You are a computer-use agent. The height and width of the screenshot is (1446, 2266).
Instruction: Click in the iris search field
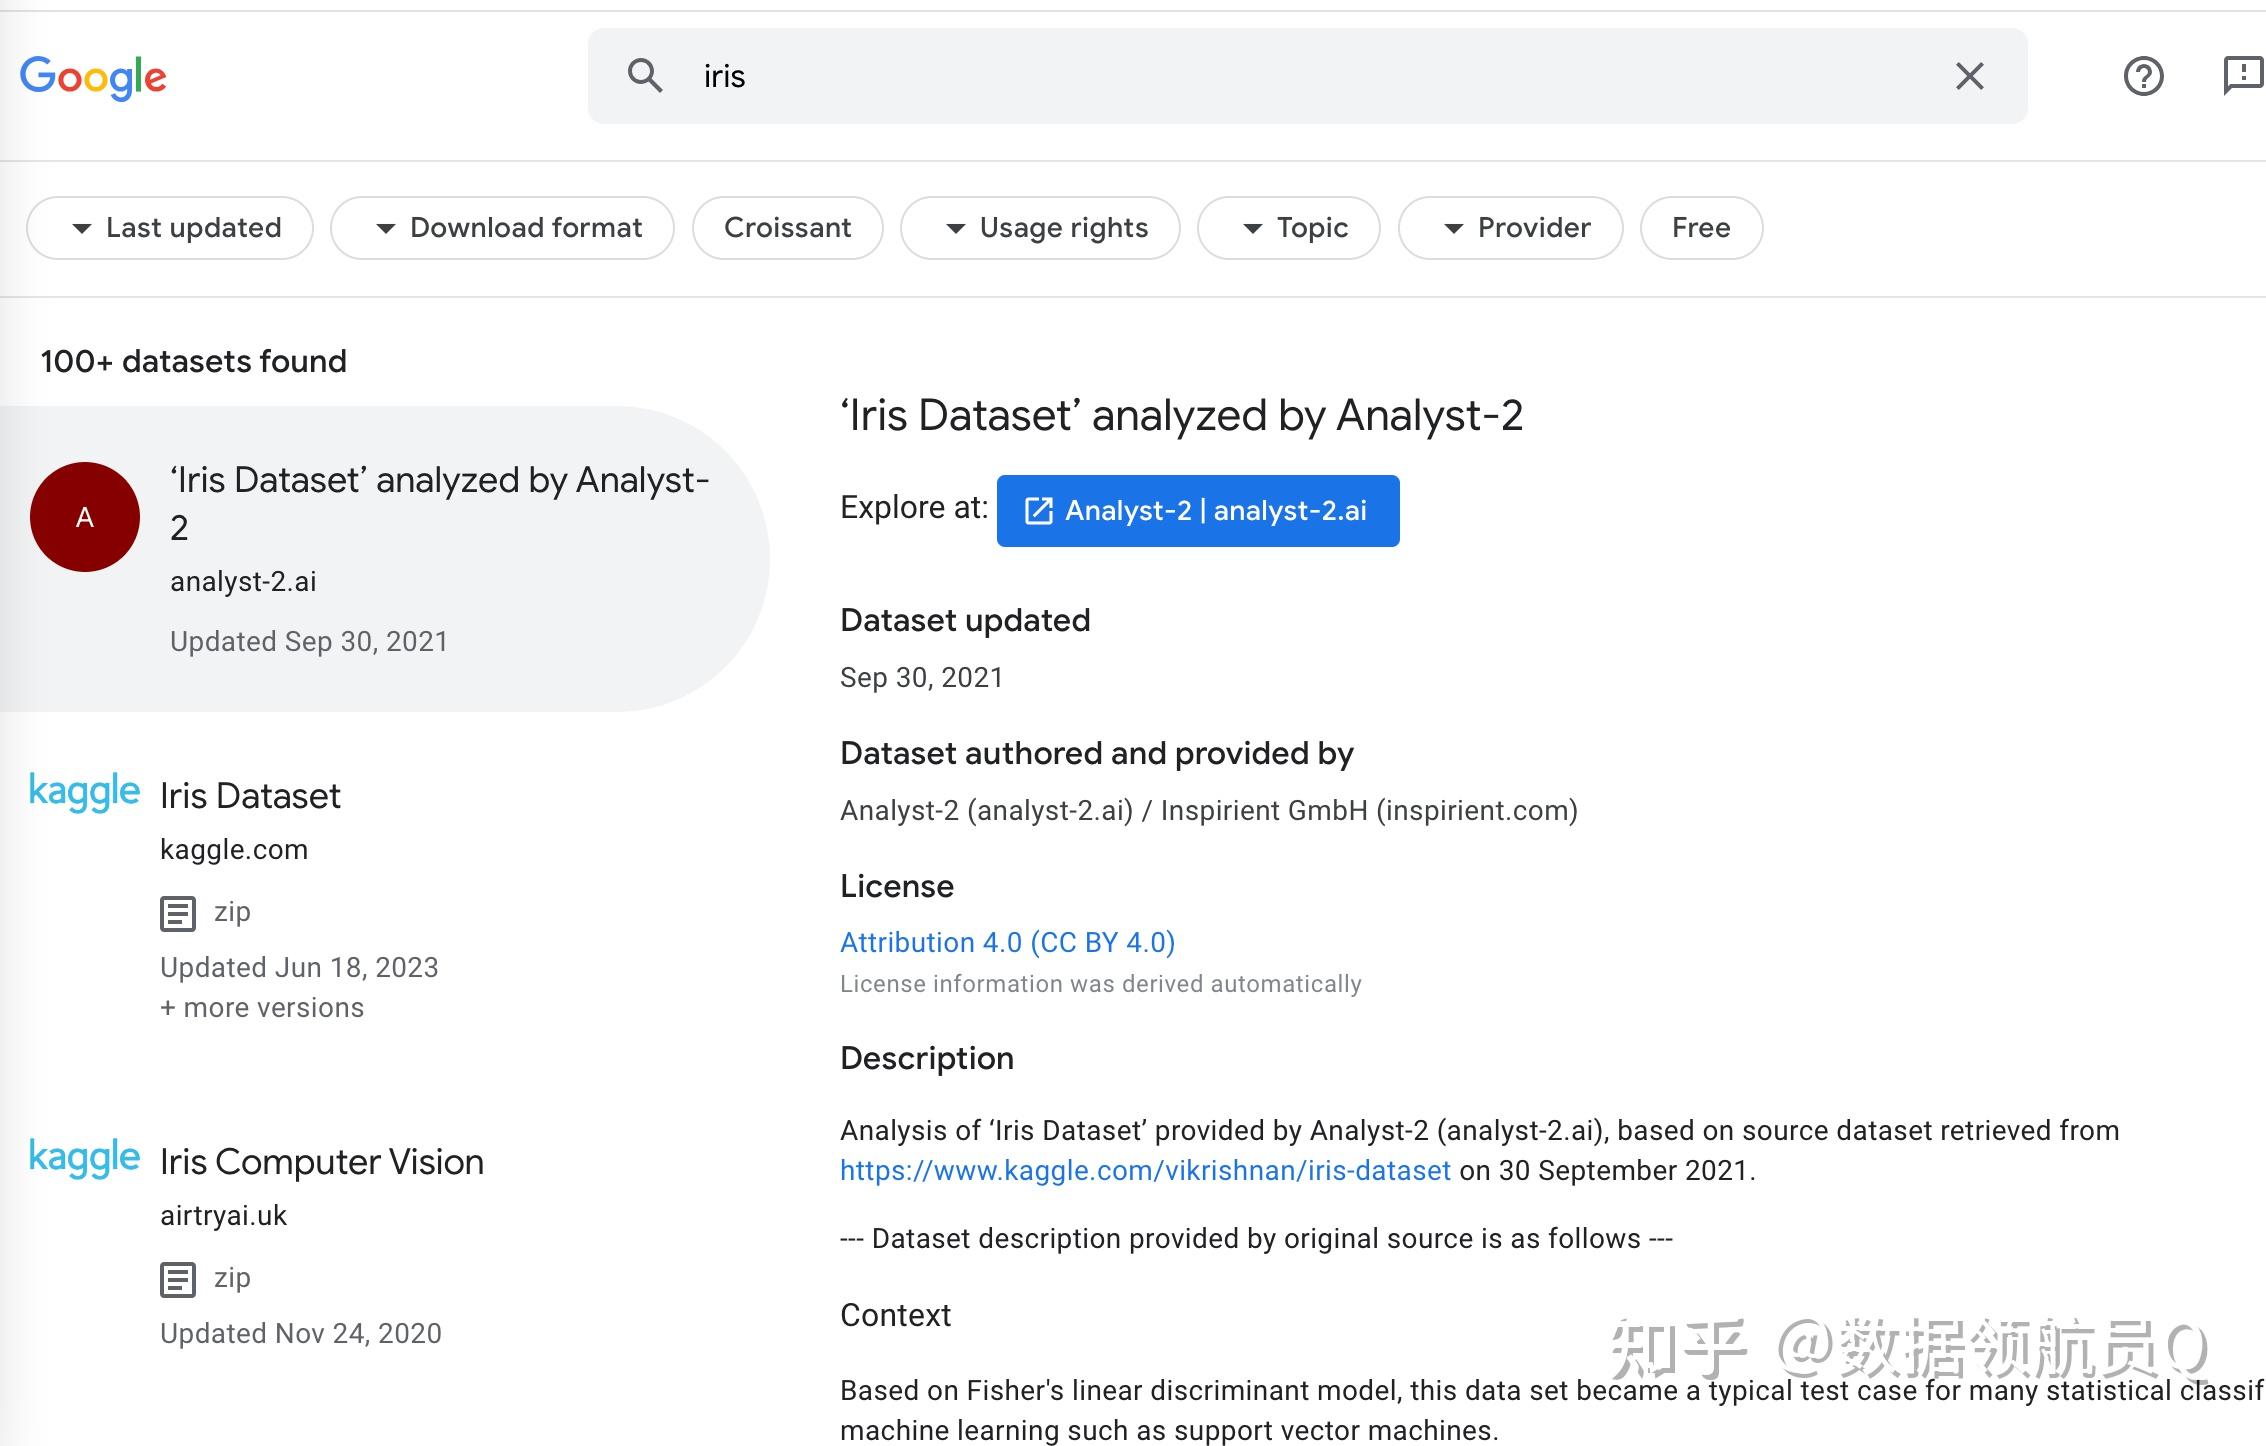[1300, 76]
